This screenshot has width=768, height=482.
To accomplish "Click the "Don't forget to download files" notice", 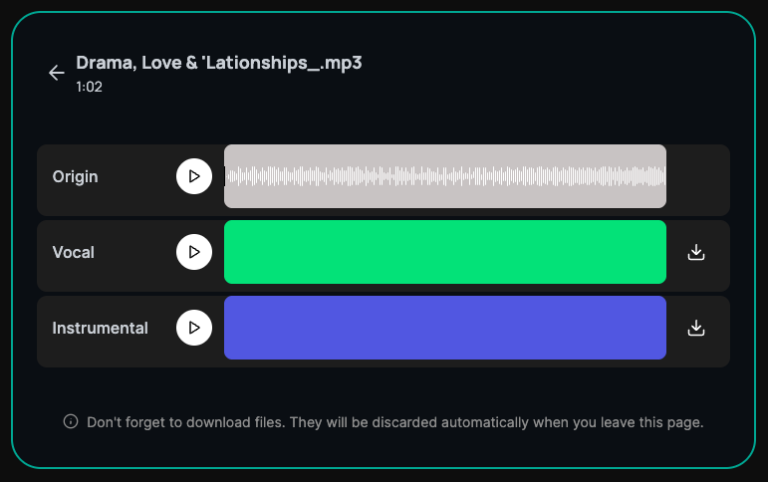I will (x=395, y=422).
